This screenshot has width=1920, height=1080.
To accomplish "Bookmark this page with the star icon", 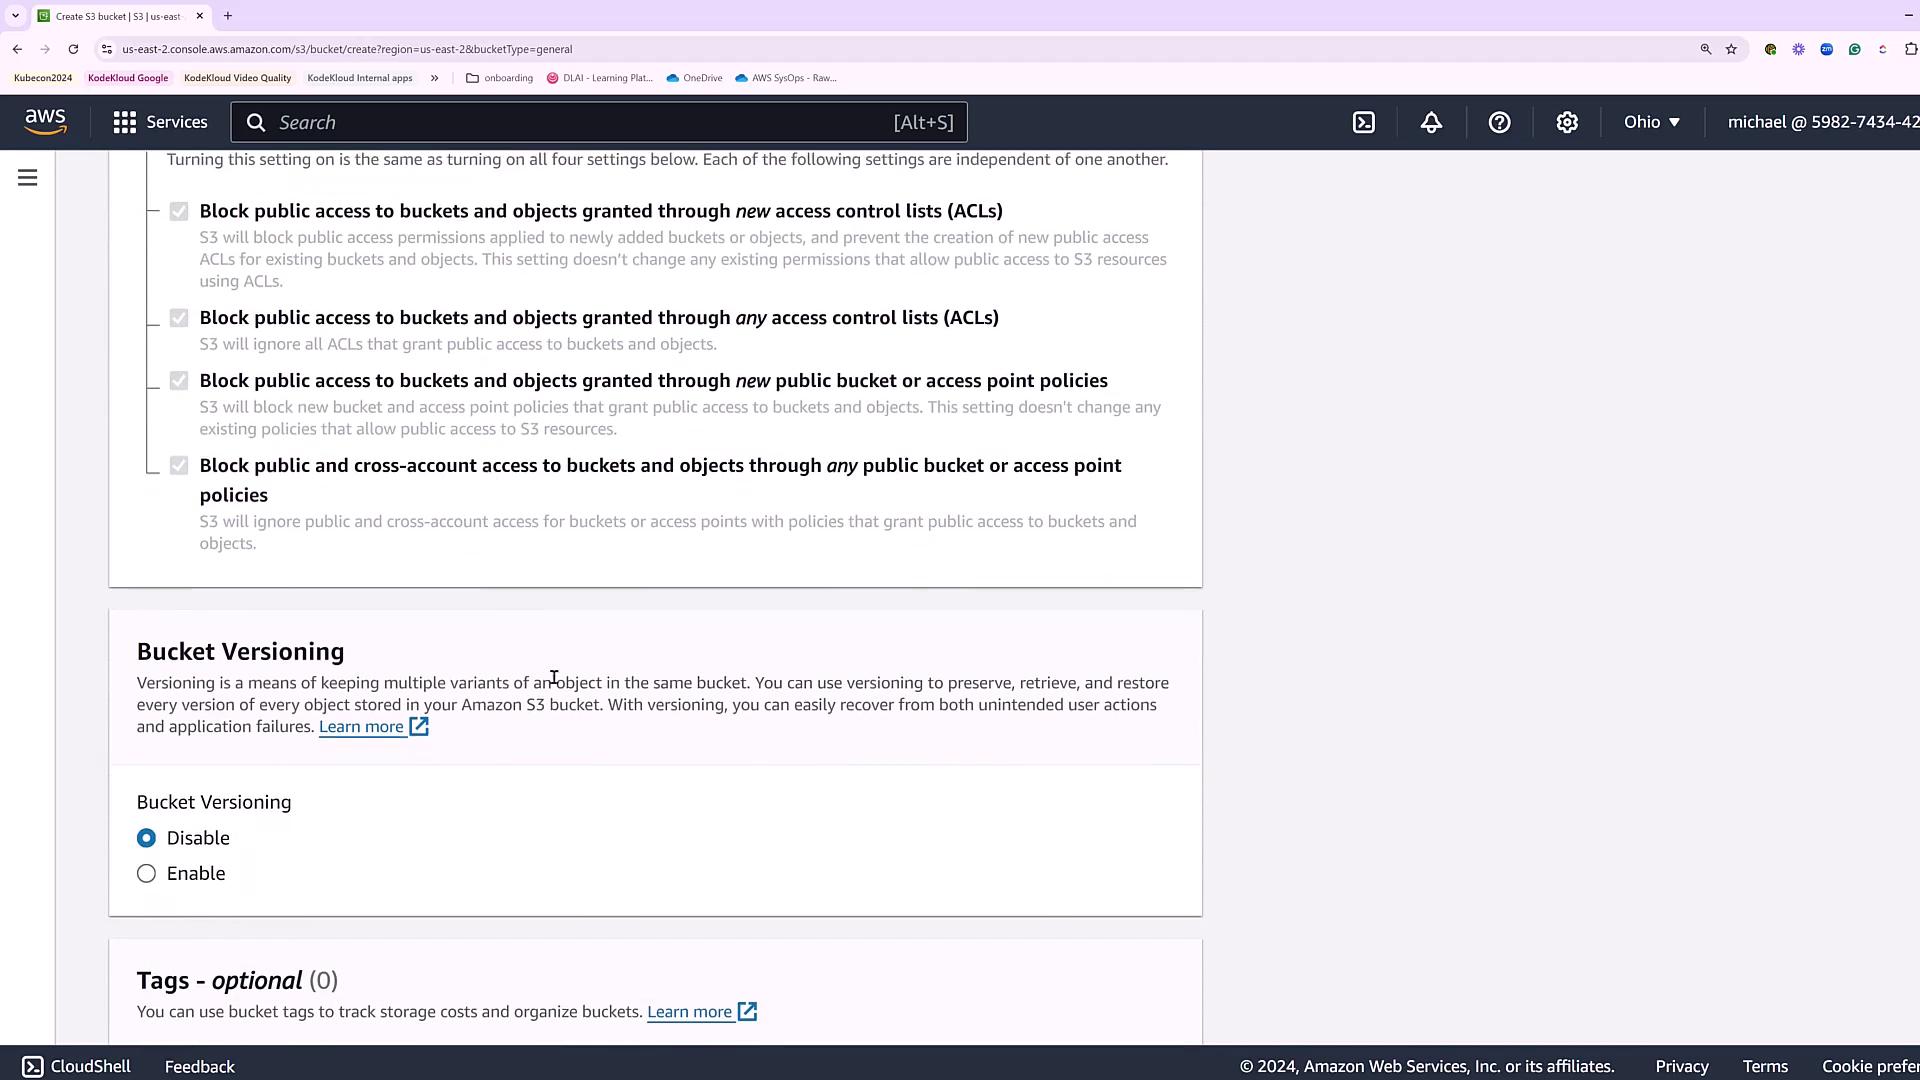I will (x=1731, y=49).
